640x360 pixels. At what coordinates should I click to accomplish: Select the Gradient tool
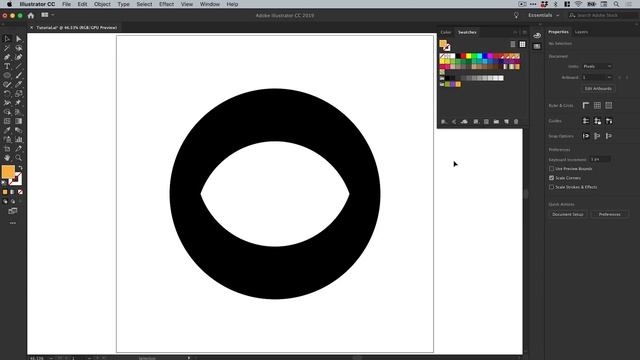(x=18, y=121)
